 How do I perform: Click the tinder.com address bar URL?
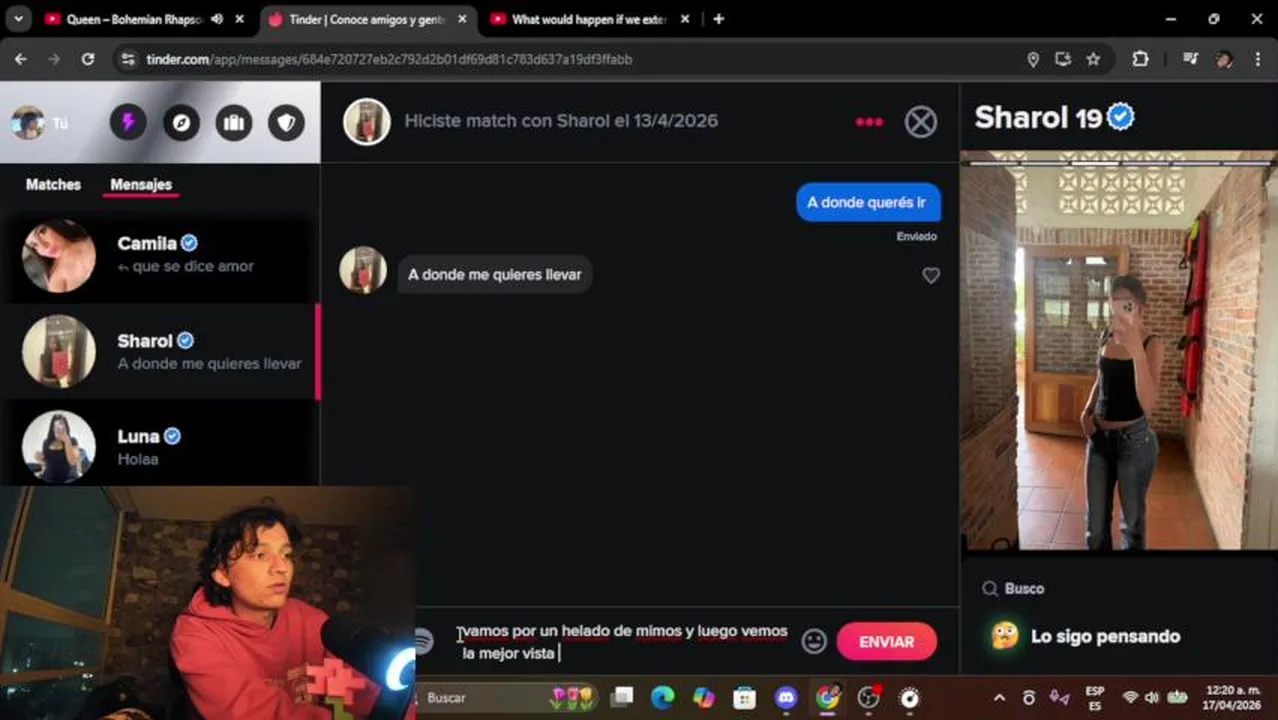point(389,59)
